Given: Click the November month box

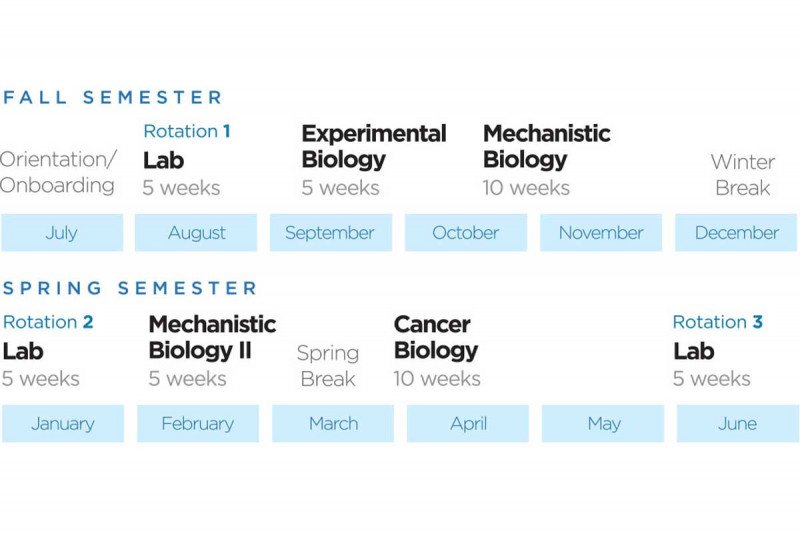Looking at the screenshot, I should coord(601,233).
